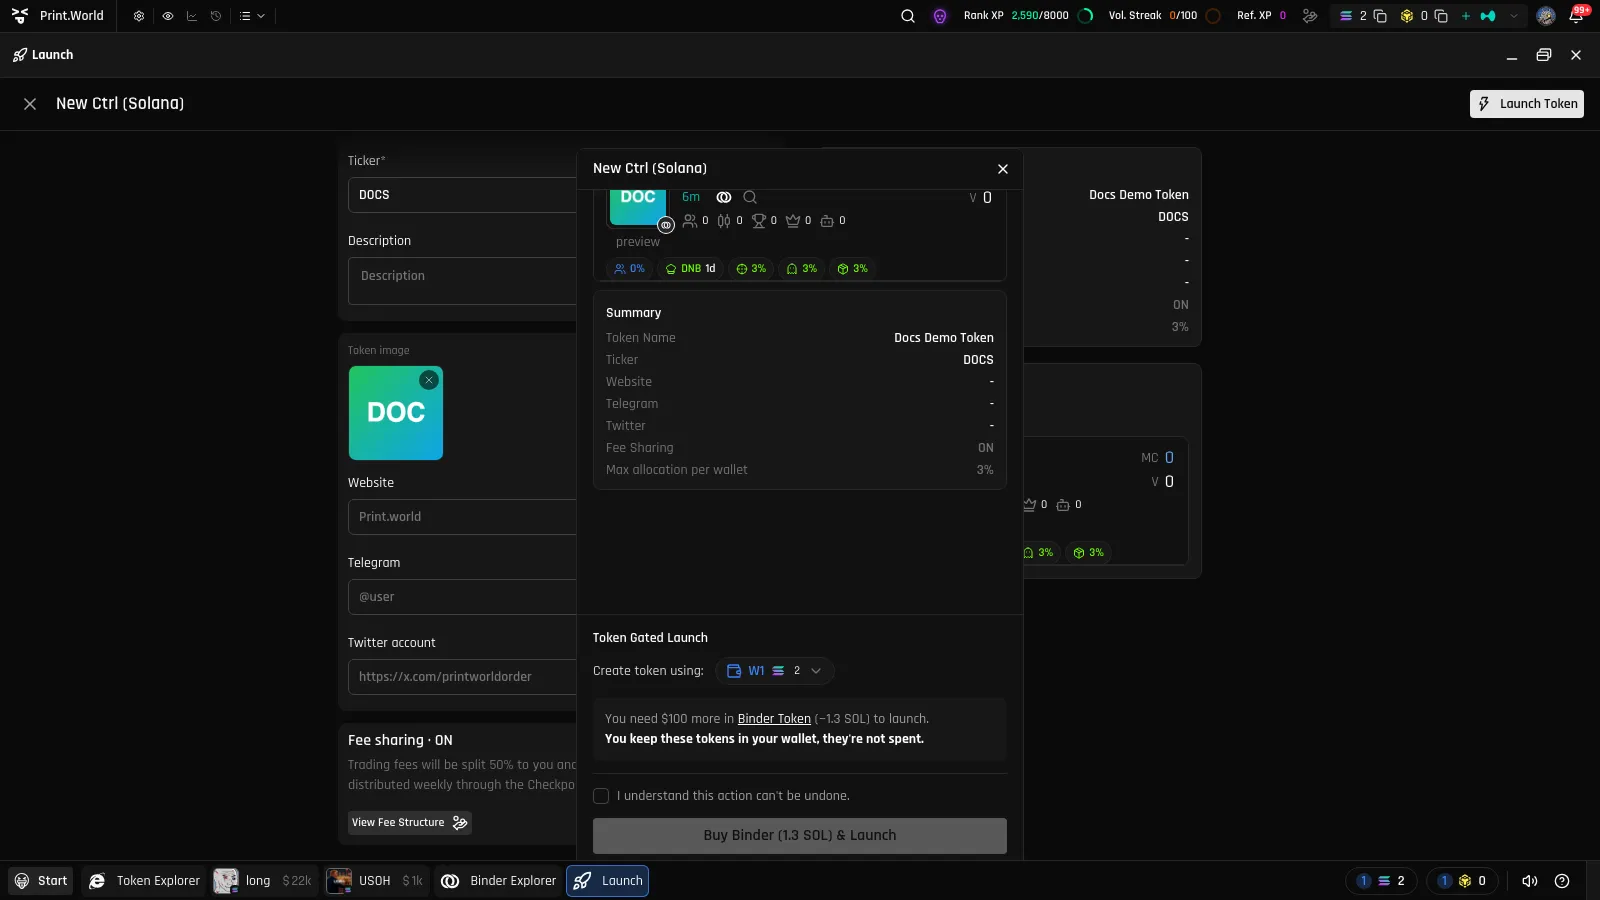Toggle the sound speaker icon in taskbar
This screenshot has width=1600, height=900.
(x=1530, y=881)
